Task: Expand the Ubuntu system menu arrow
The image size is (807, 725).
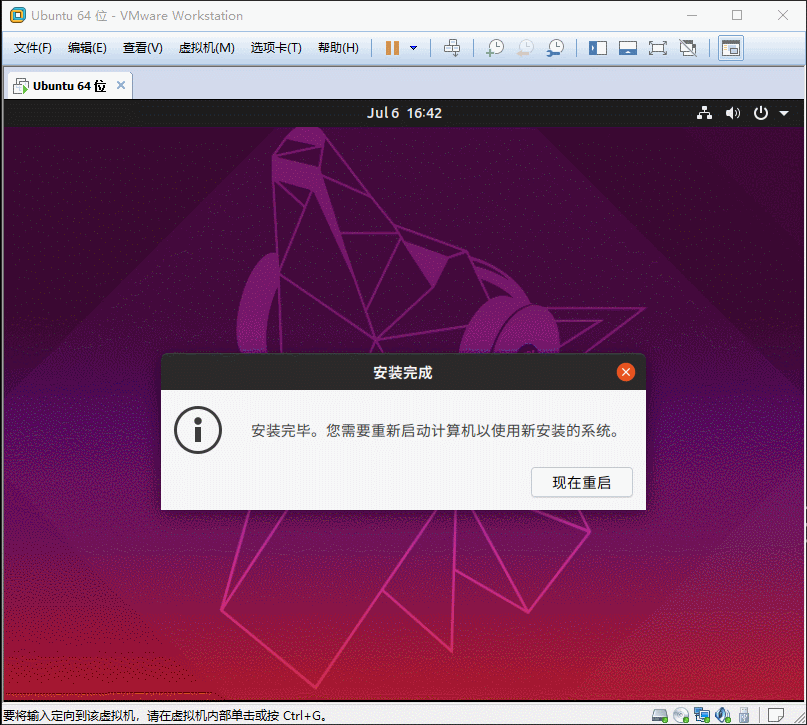Action: (x=784, y=113)
